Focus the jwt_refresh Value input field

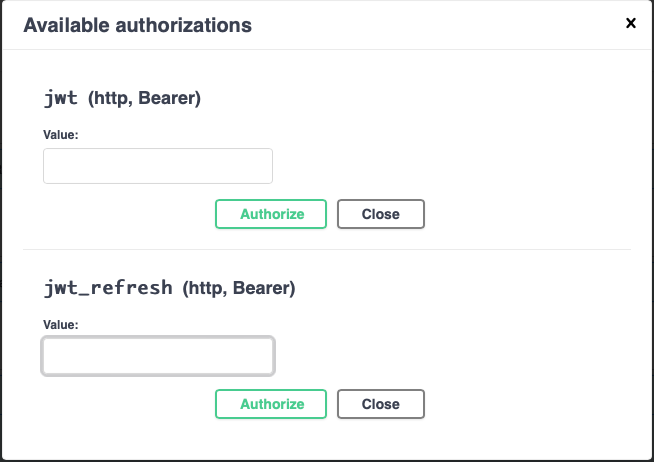[158, 356]
